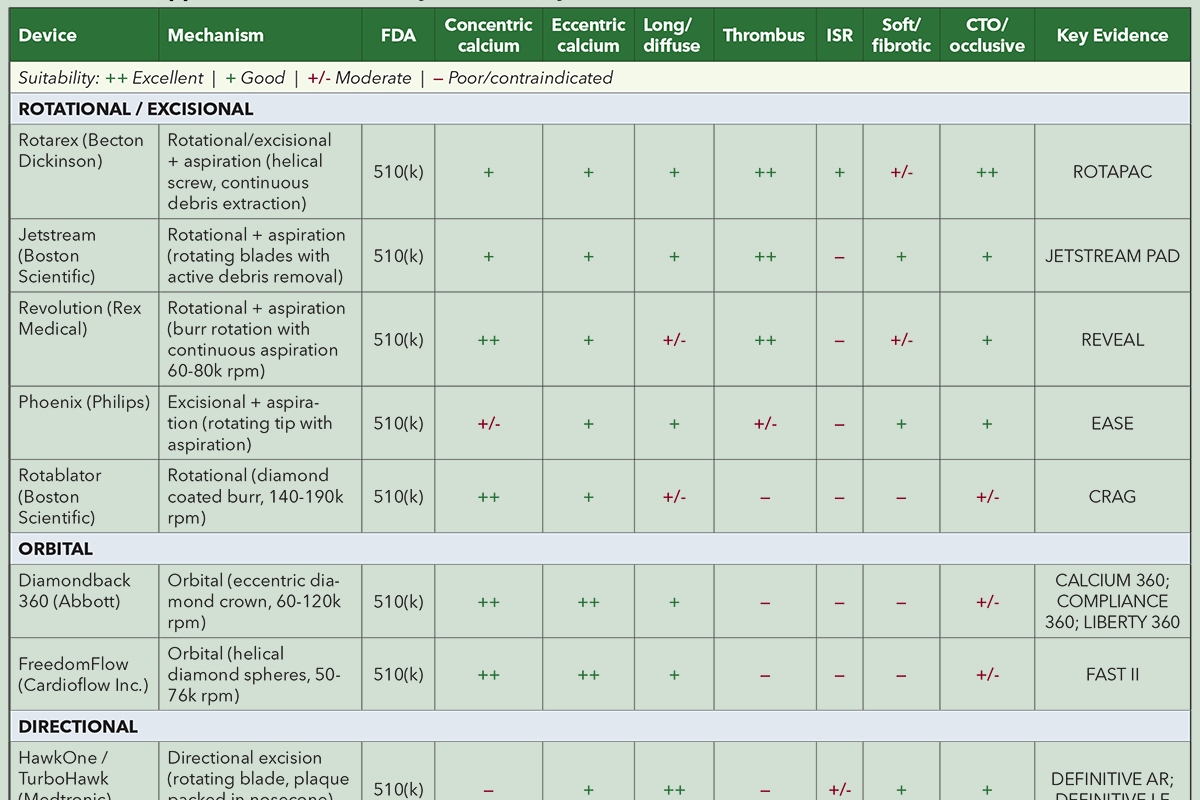The image size is (1200, 800).
Task: Click the Rotarex (Becton Dickinson) device cell
Action: [x=84, y=172]
